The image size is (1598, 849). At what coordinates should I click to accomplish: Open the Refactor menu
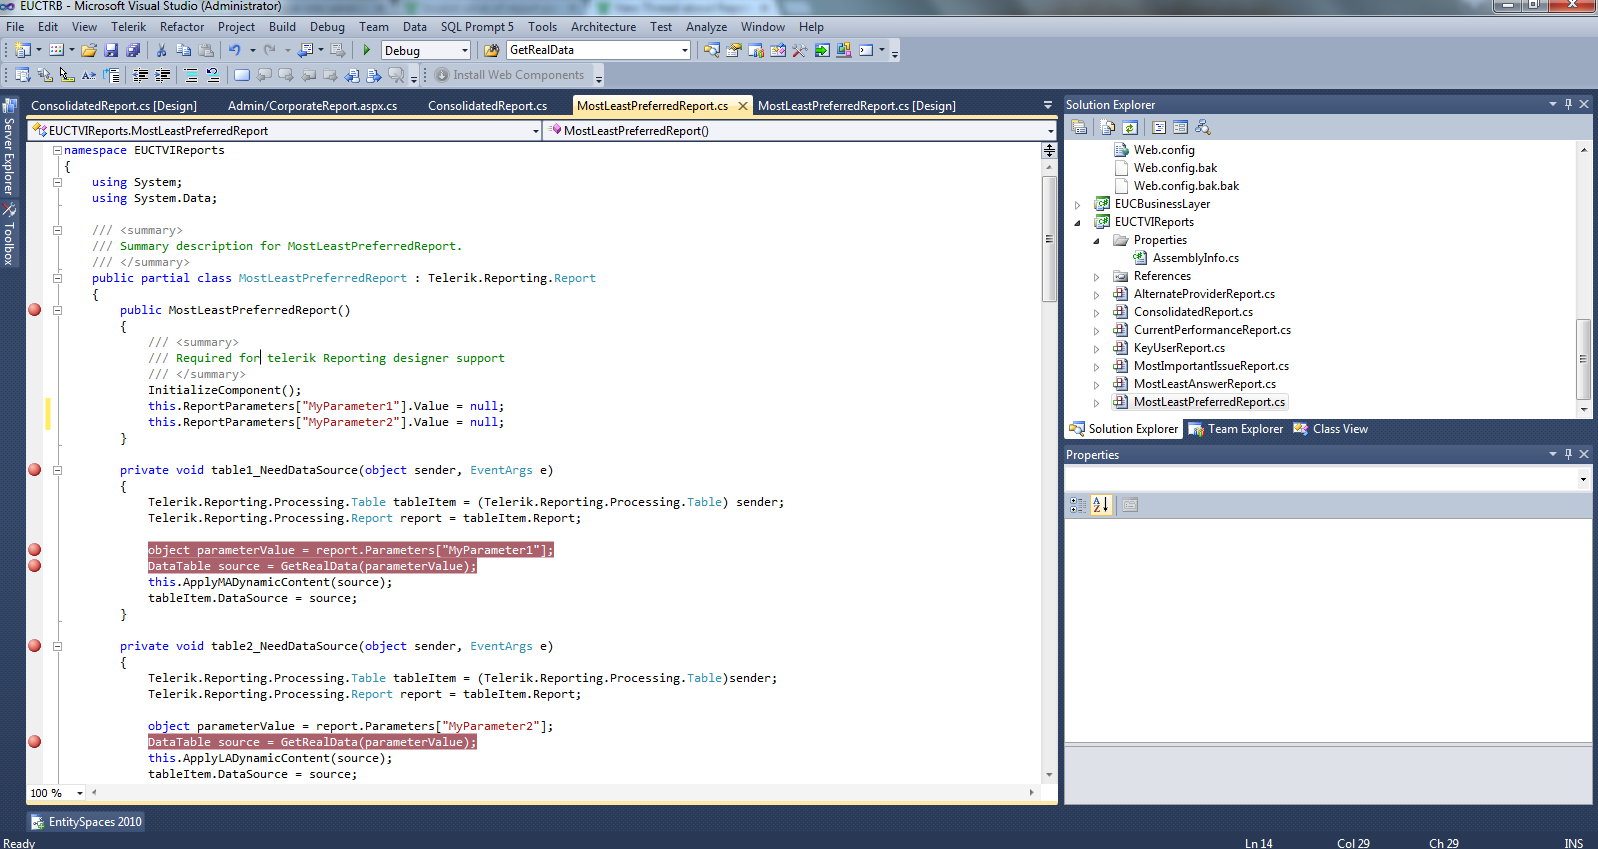click(181, 27)
